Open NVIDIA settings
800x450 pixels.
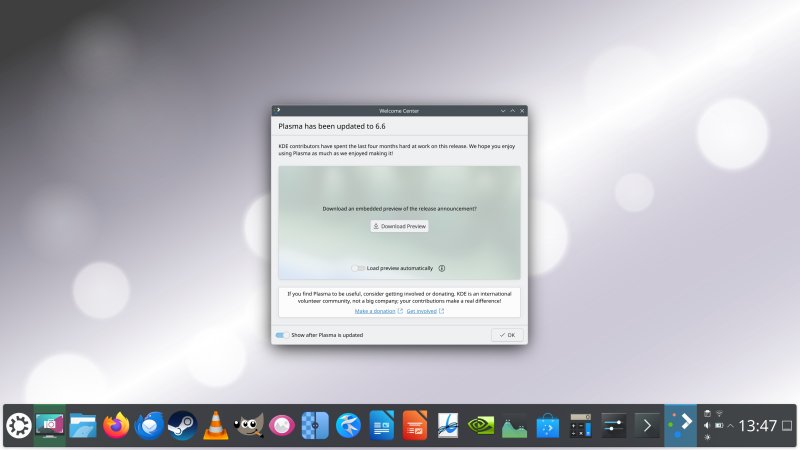pos(481,426)
